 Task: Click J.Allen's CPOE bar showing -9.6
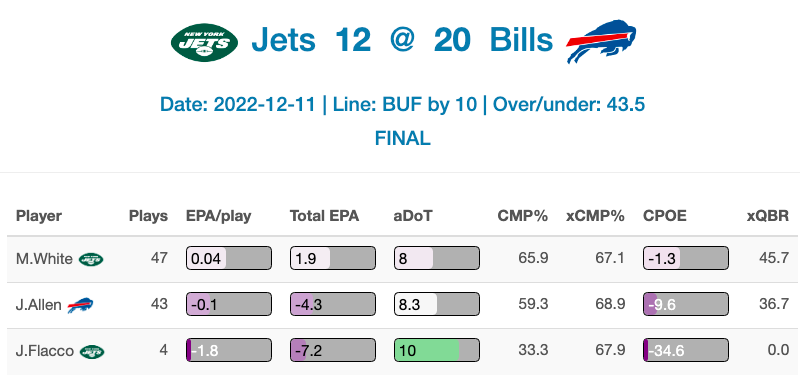click(686, 305)
